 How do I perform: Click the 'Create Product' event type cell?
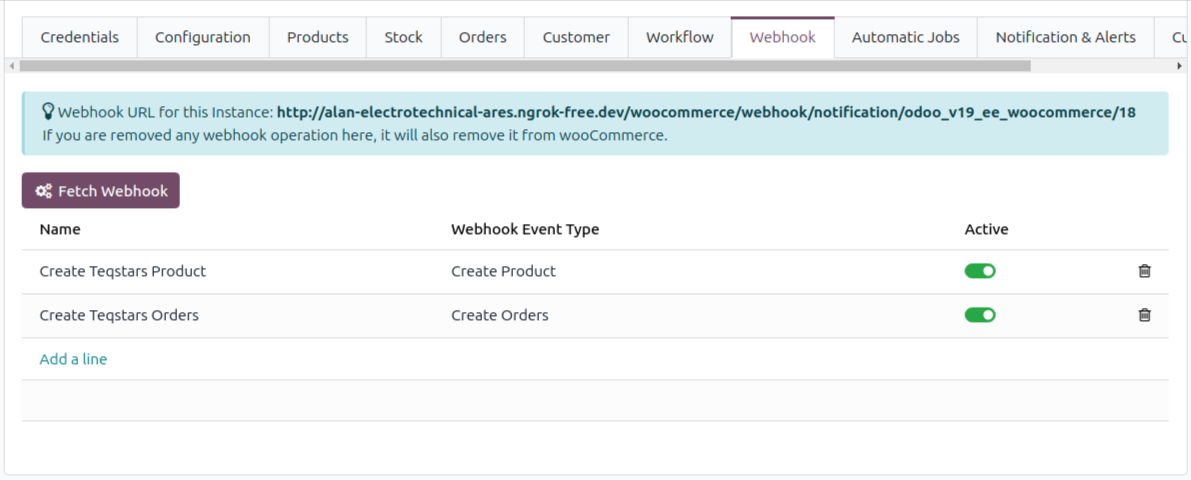[503, 271]
